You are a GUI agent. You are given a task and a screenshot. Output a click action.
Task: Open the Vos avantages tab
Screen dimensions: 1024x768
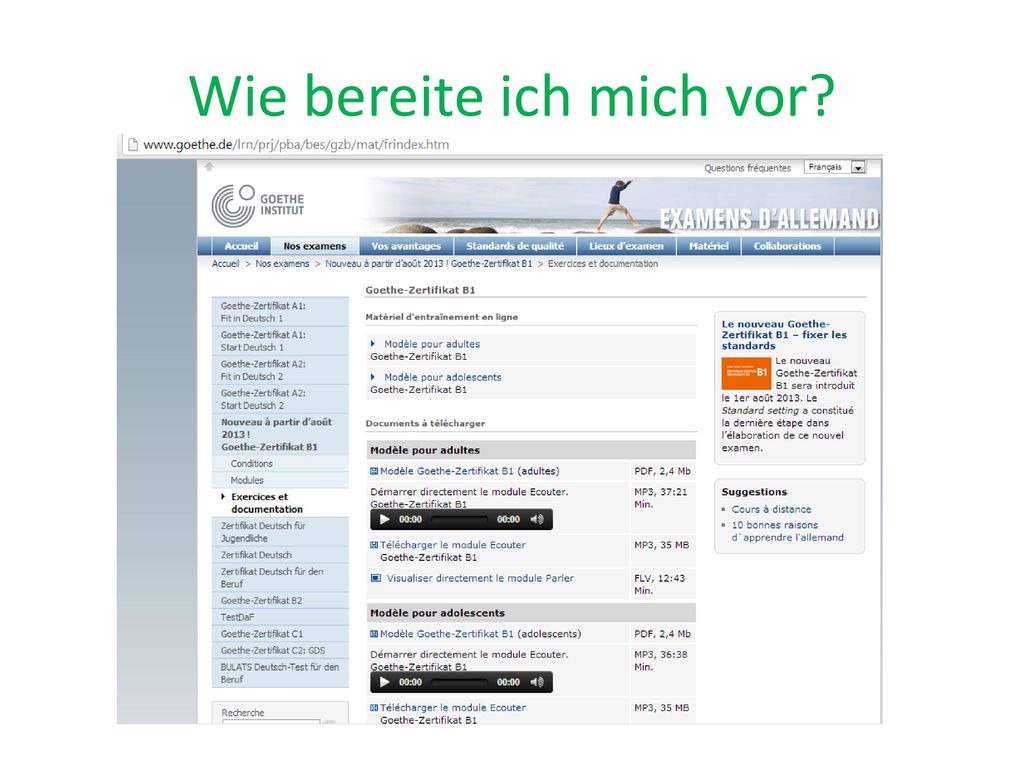406,246
